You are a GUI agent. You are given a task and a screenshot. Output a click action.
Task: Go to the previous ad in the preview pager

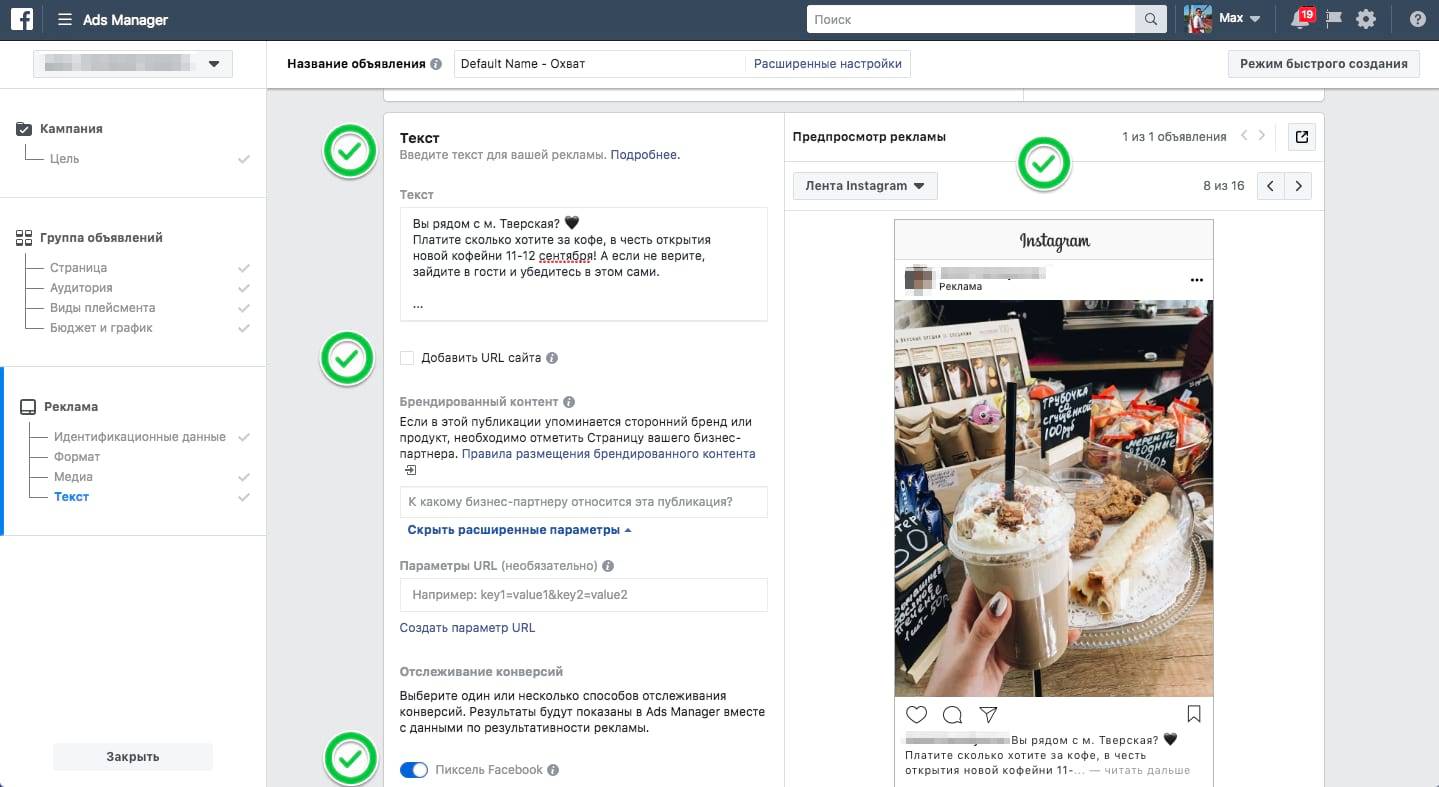(1244, 136)
